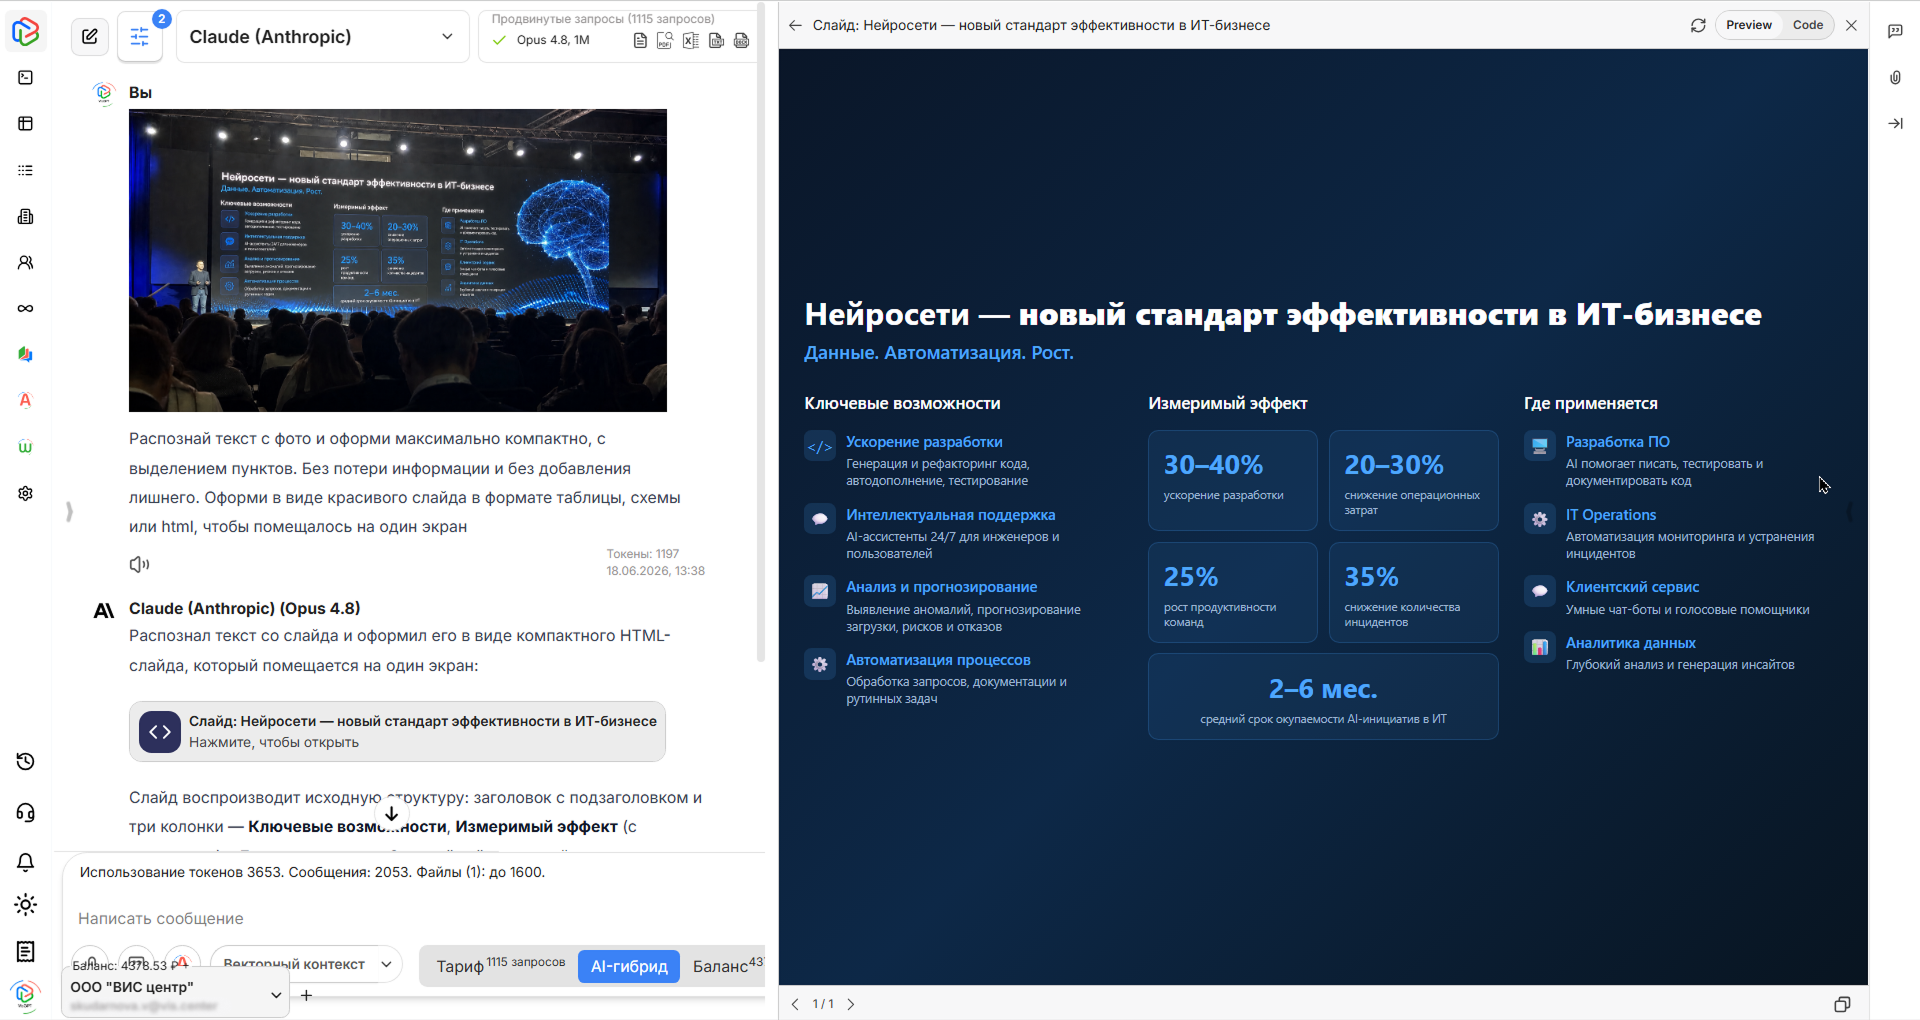Click the 'Аналитика данных' slide heading

tap(1630, 643)
